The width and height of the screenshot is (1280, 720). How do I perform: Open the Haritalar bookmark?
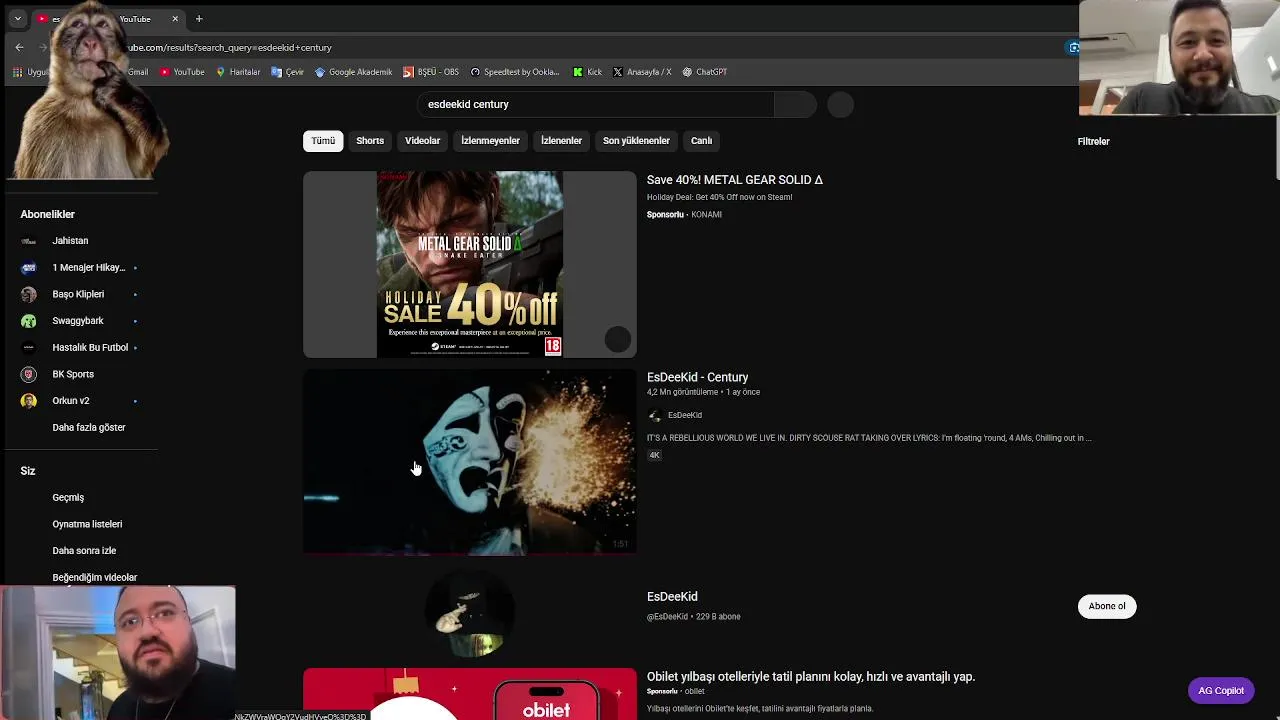coord(238,72)
